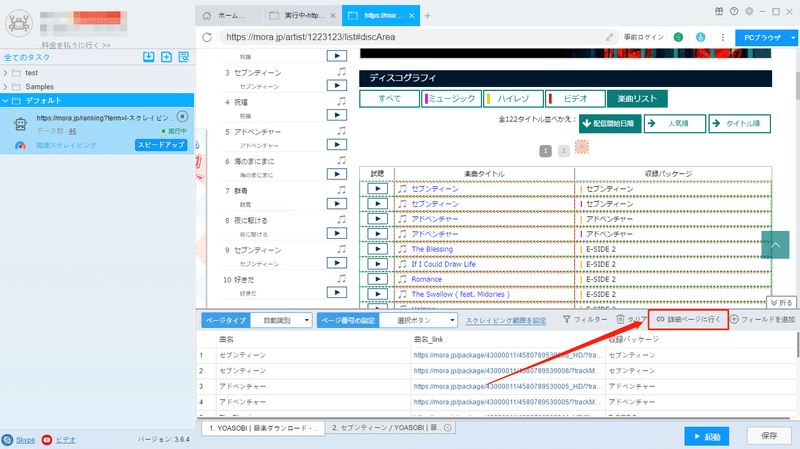
Task: Click the gift icon in title bar
Action: (x=718, y=11)
